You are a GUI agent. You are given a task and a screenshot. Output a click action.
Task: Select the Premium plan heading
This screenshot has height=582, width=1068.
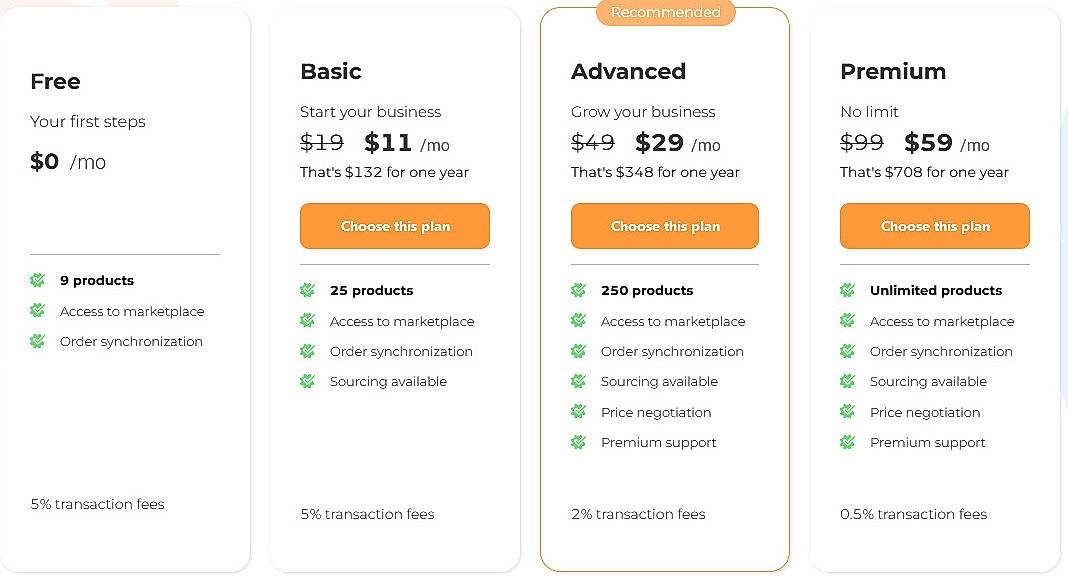(893, 71)
